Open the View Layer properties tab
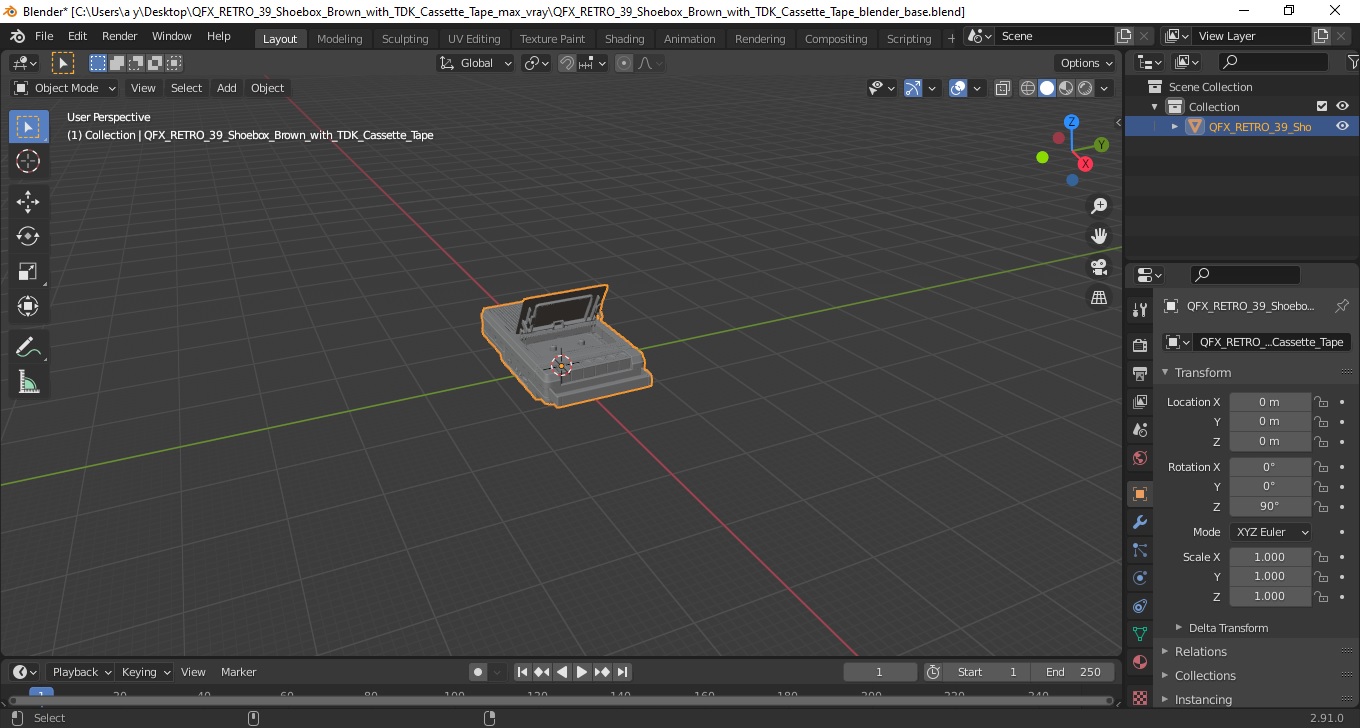Image resolution: width=1360 pixels, height=728 pixels. 1140,402
